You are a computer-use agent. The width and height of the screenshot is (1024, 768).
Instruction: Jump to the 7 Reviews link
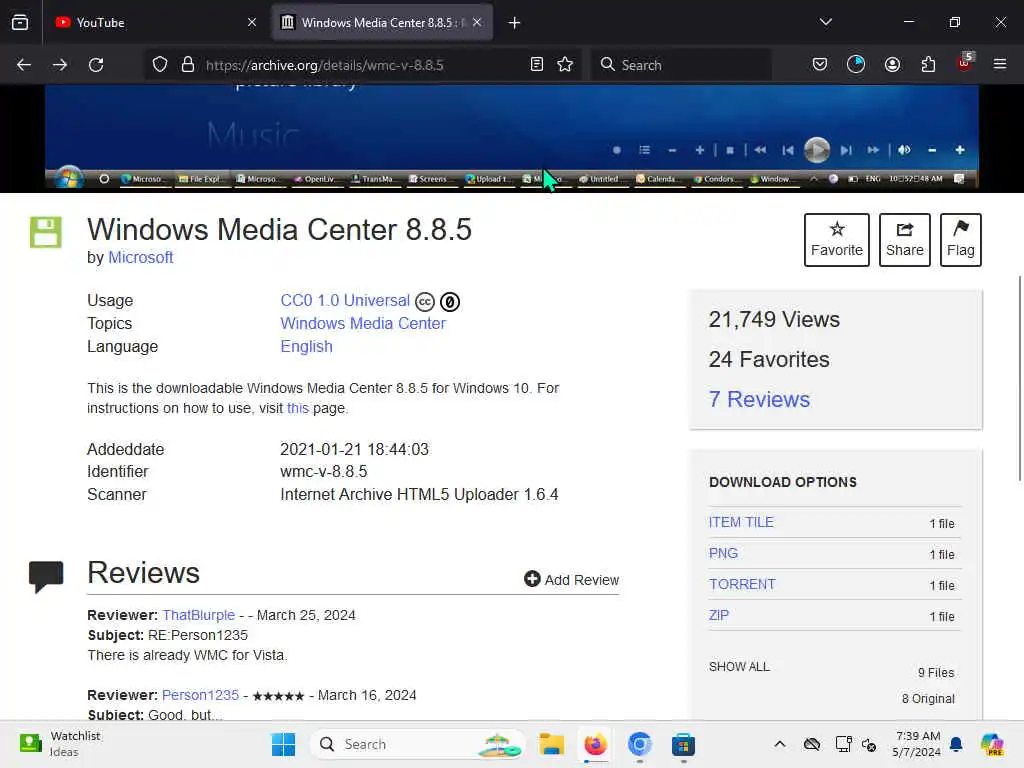tap(759, 399)
